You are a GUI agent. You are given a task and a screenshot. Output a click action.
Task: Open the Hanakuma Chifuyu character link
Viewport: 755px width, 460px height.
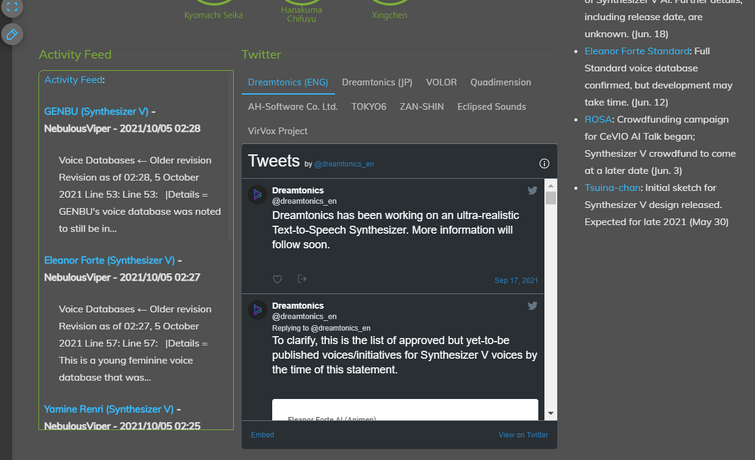point(301,14)
